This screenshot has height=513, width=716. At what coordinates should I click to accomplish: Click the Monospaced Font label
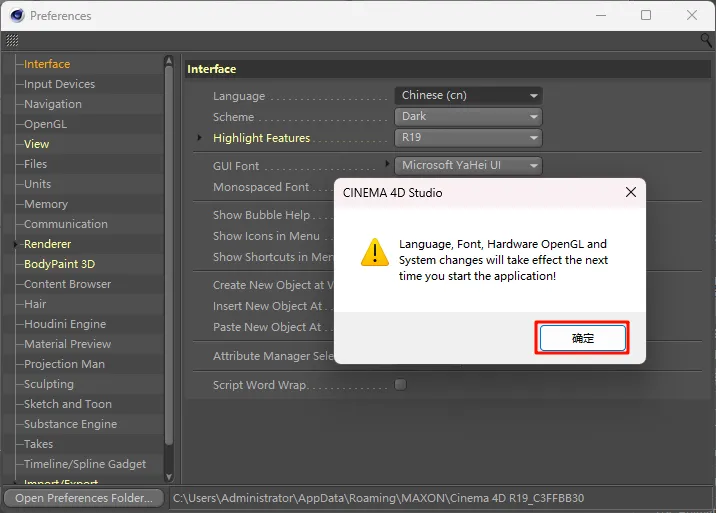pyautogui.click(x=261, y=187)
